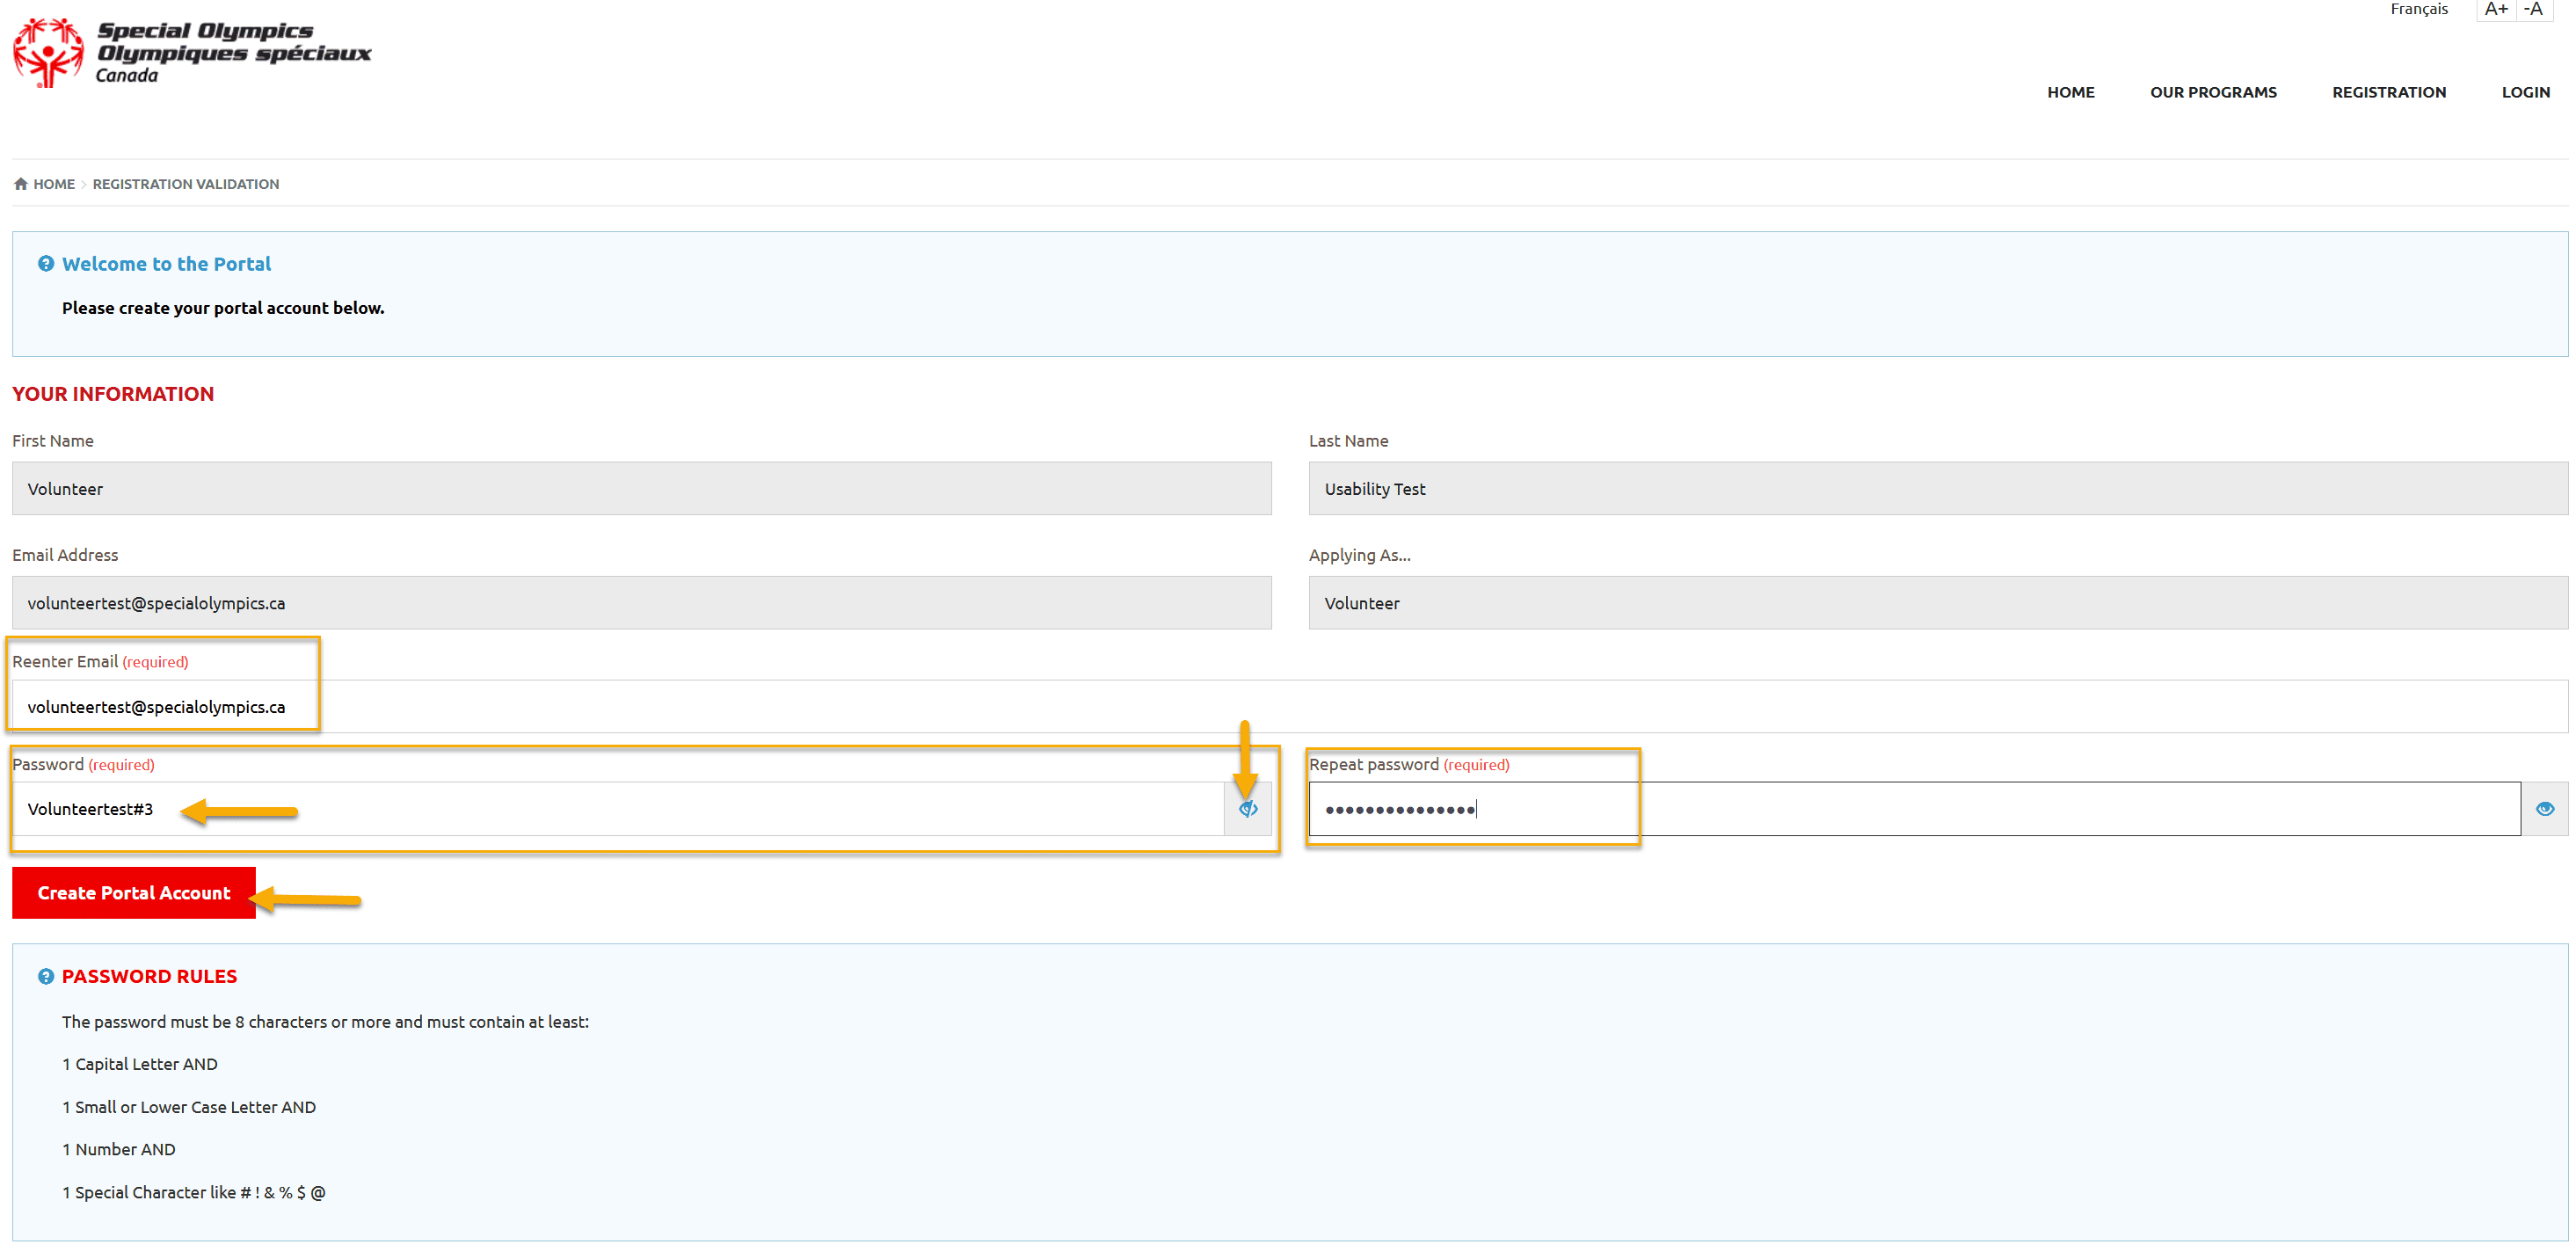Switch language to Français
The width and height of the screenshot is (2576, 1259).
[2419, 9]
